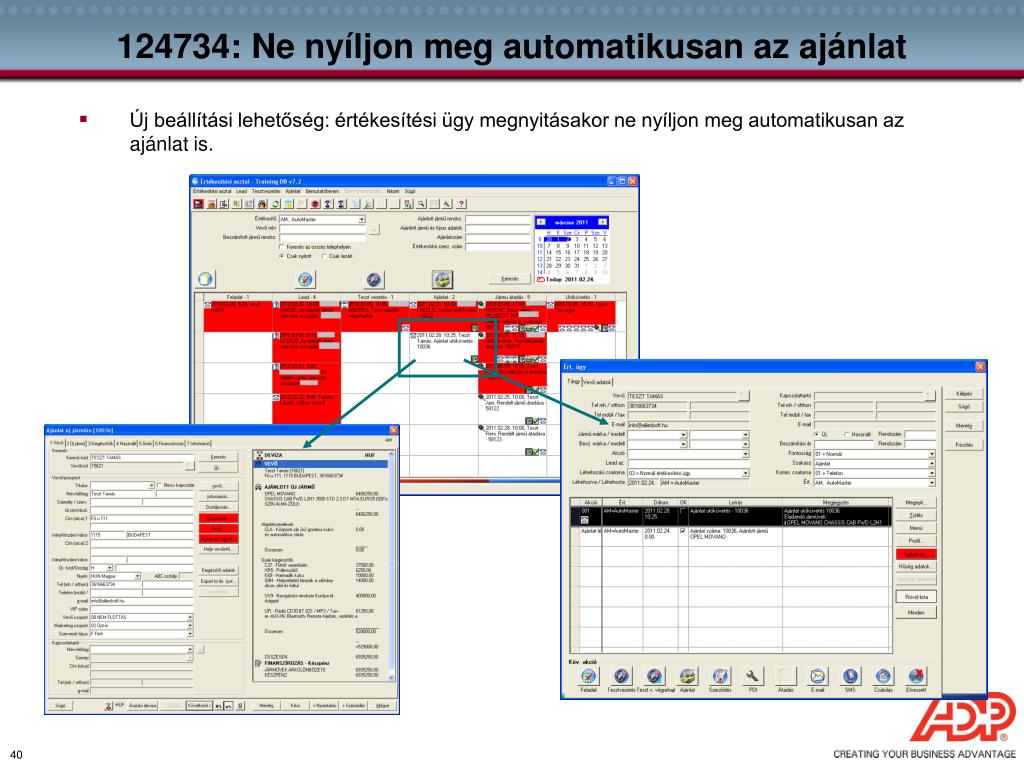Click the Feladat icon in Köv. akció bar
This screenshot has width=1024, height=768.
[588, 676]
